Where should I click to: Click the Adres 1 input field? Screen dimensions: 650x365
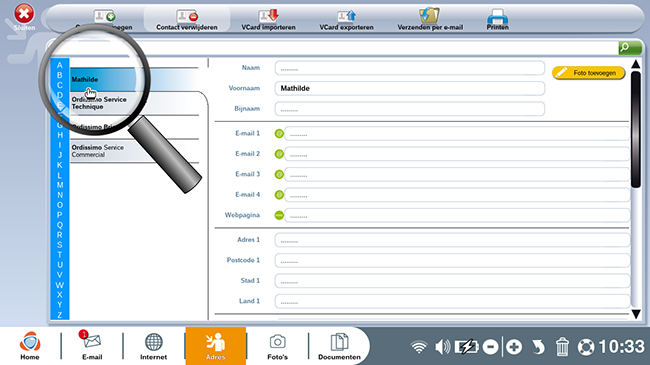click(452, 240)
